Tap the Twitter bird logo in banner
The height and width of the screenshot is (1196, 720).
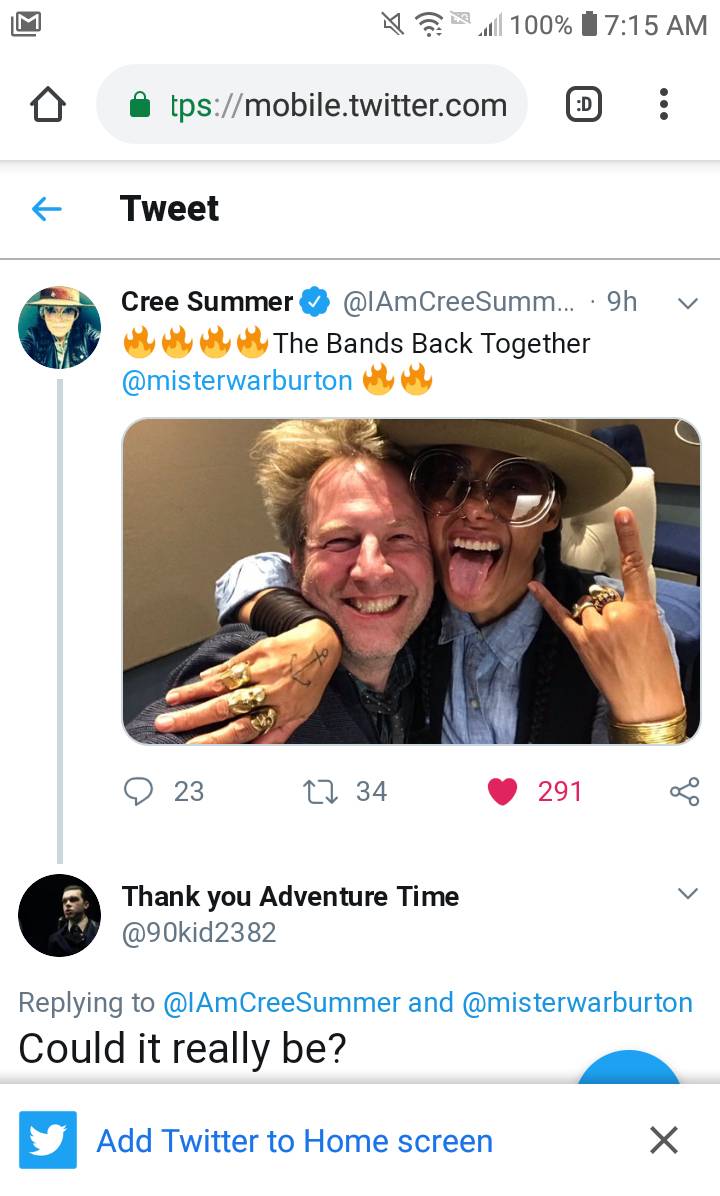[x=48, y=1140]
